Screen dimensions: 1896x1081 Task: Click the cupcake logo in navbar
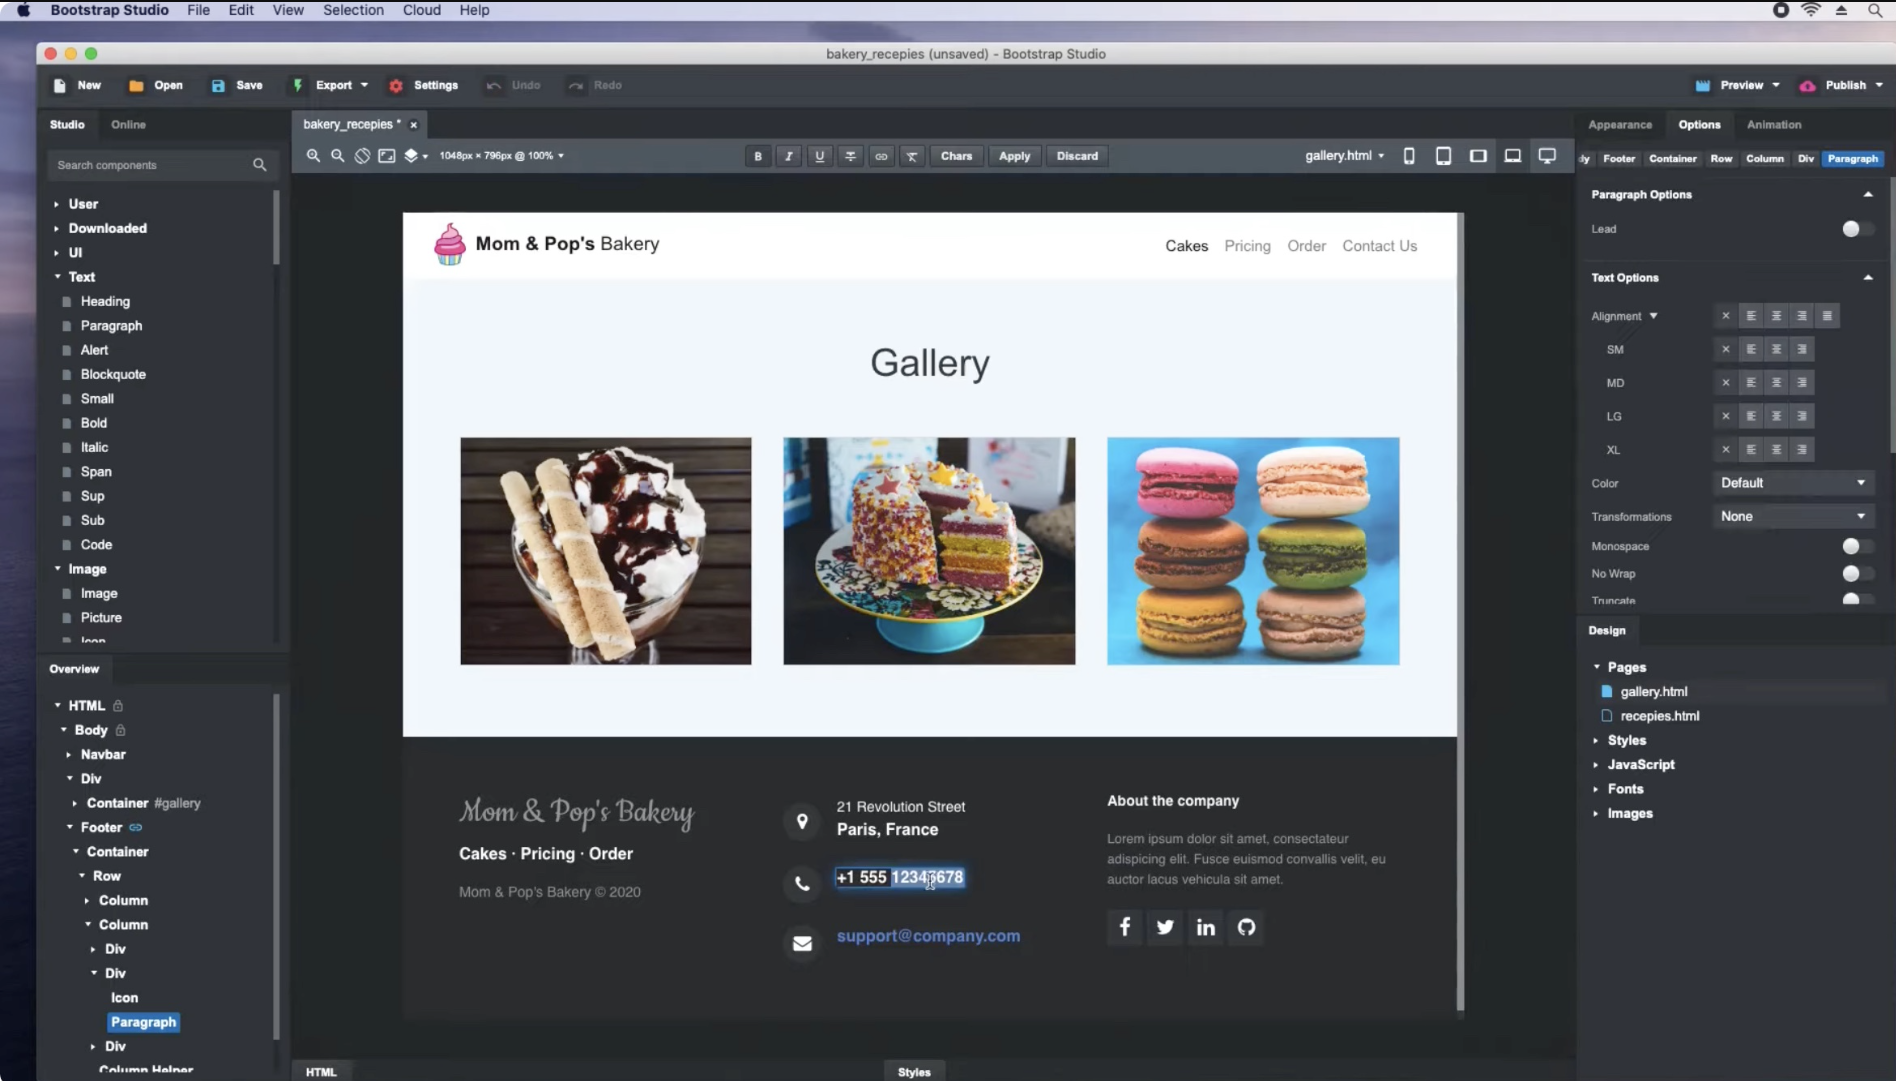[x=450, y=244]
